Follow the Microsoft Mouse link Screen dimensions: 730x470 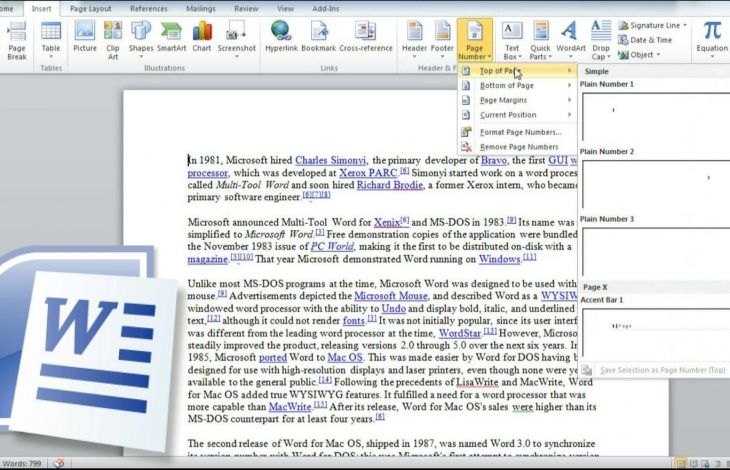click(391, 296)
